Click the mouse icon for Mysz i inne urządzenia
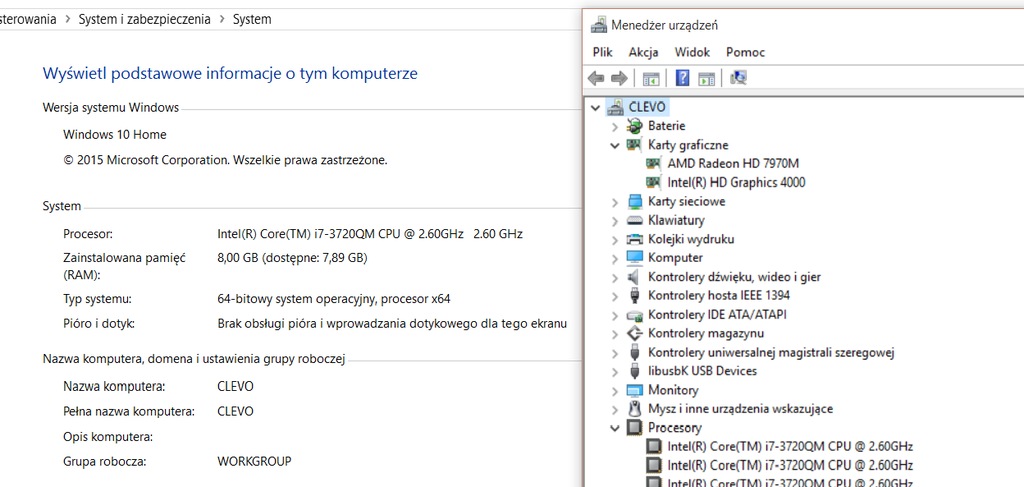This screenshot has height=487, width=1024. [634, 409]
